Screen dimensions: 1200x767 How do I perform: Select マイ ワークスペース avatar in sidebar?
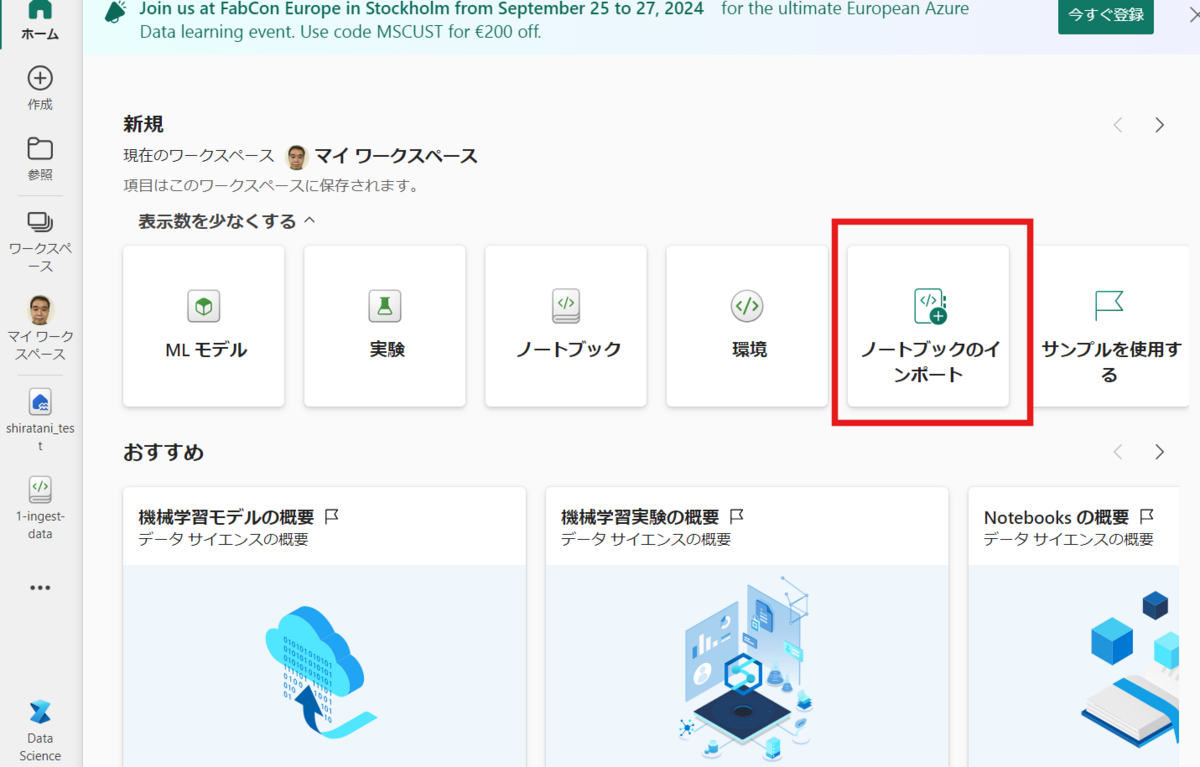[40, 309]
